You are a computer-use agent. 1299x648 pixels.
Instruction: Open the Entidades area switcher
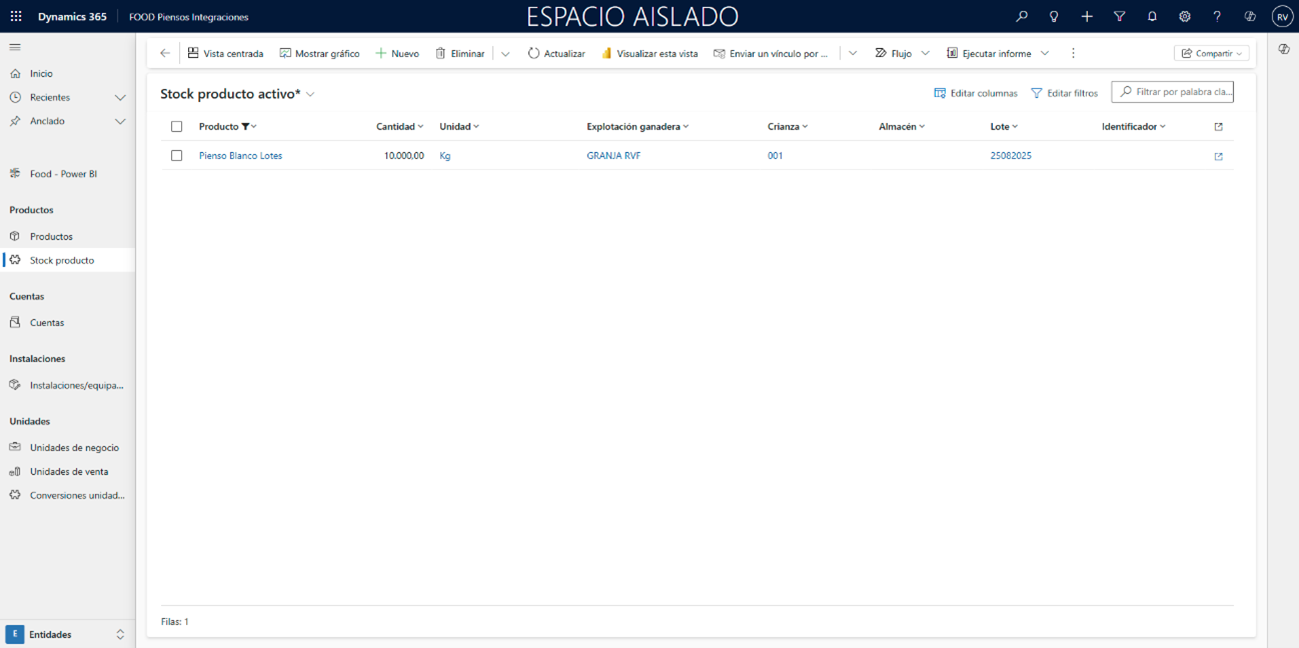(x=67, y=634)
